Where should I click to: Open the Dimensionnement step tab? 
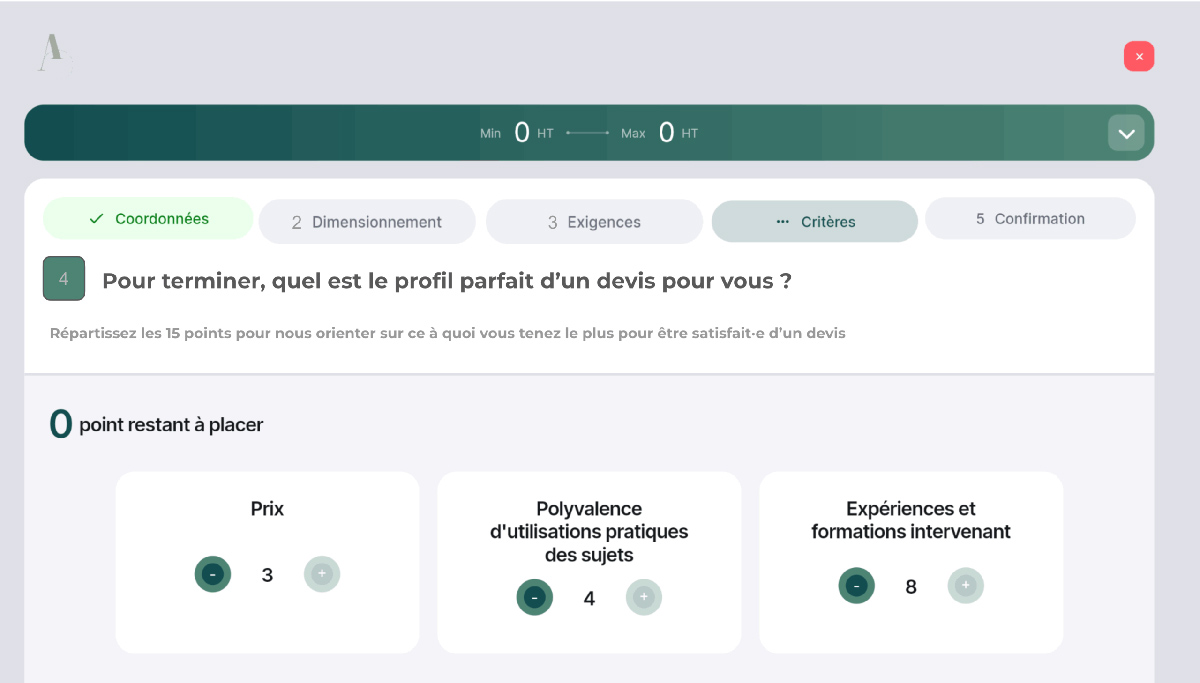[367, 222]
